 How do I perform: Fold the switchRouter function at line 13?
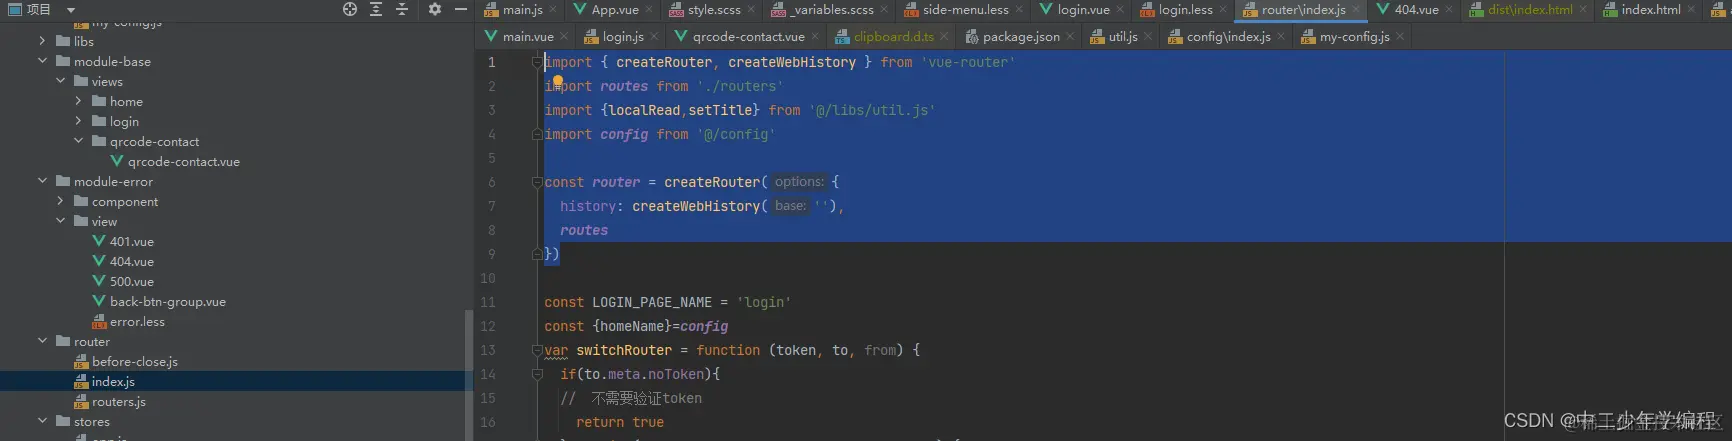pyautogui.click(x=537, y=350)
